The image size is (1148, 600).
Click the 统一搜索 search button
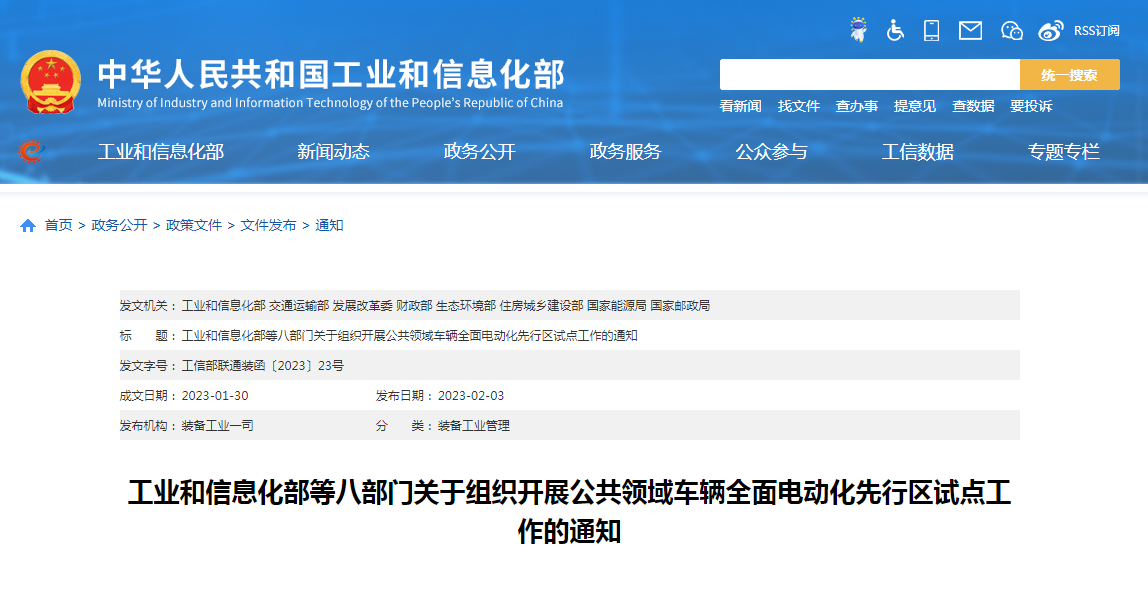(1070, 75)
